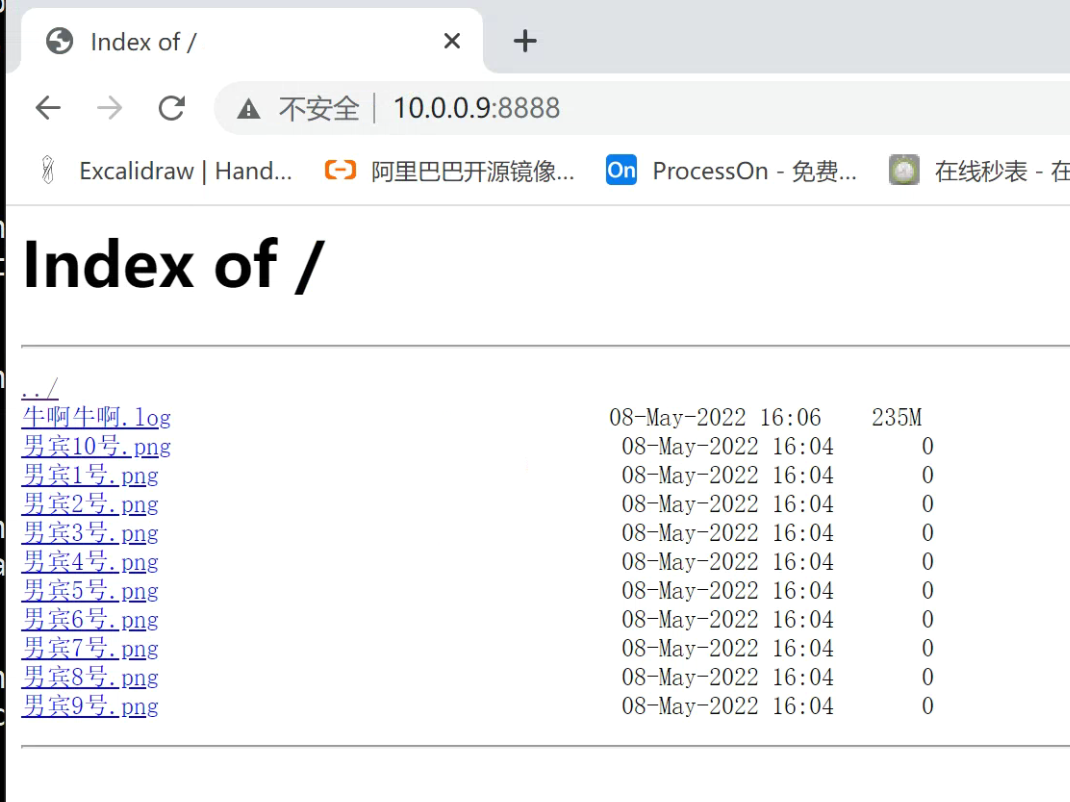
Task: Click the browser Back navigation arrow
Action: point(47,107)
